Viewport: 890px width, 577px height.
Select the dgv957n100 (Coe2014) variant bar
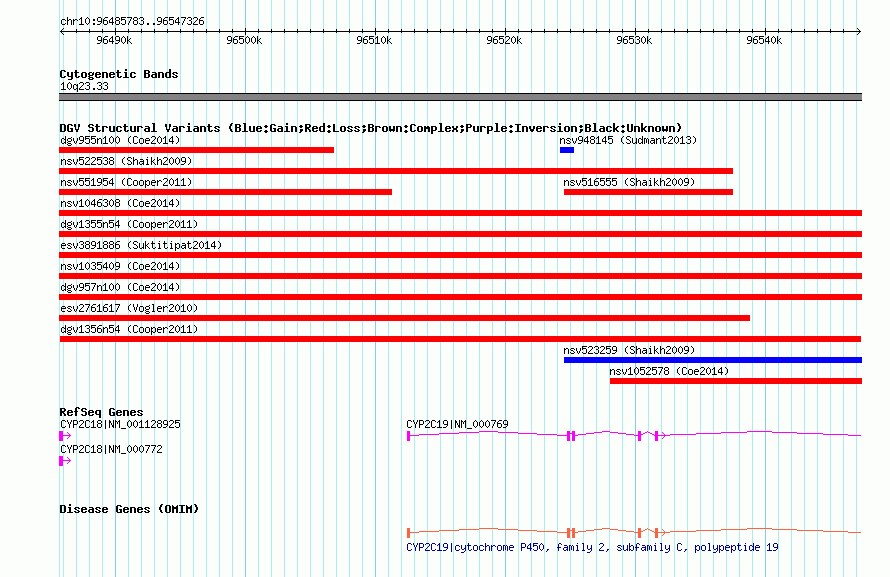(460, 297)
